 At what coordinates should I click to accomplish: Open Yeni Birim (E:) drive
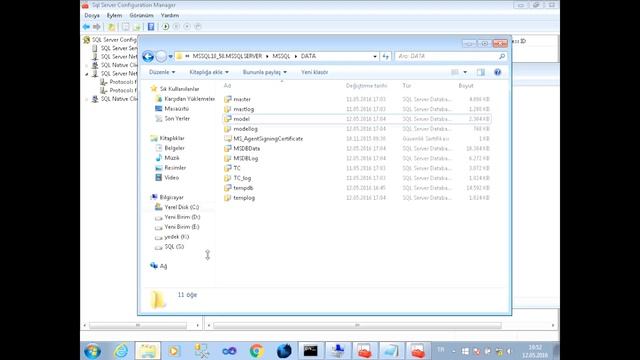coord(182,227)
